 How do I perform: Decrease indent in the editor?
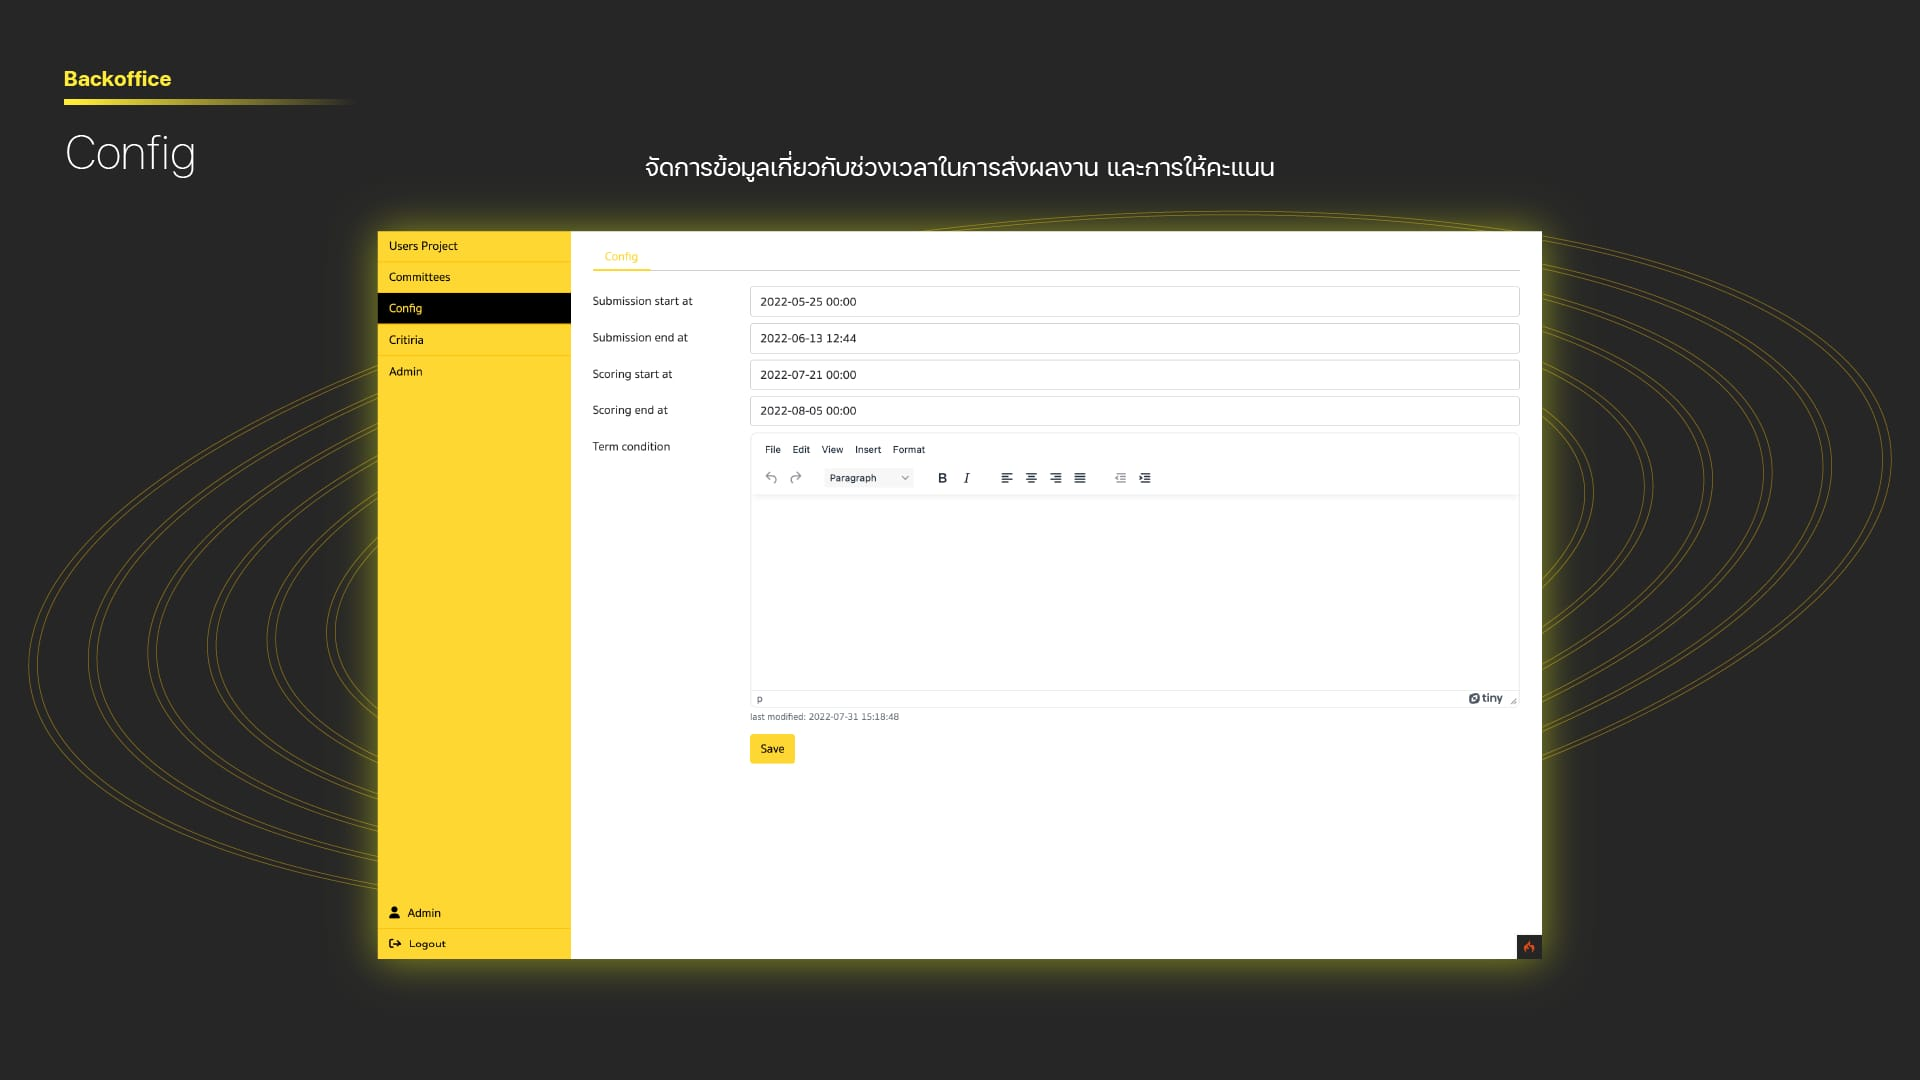(1120, 478)
